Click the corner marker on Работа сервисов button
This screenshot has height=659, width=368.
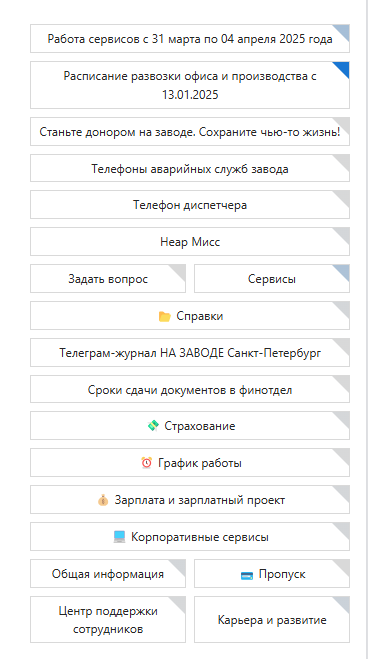point(341,33)
